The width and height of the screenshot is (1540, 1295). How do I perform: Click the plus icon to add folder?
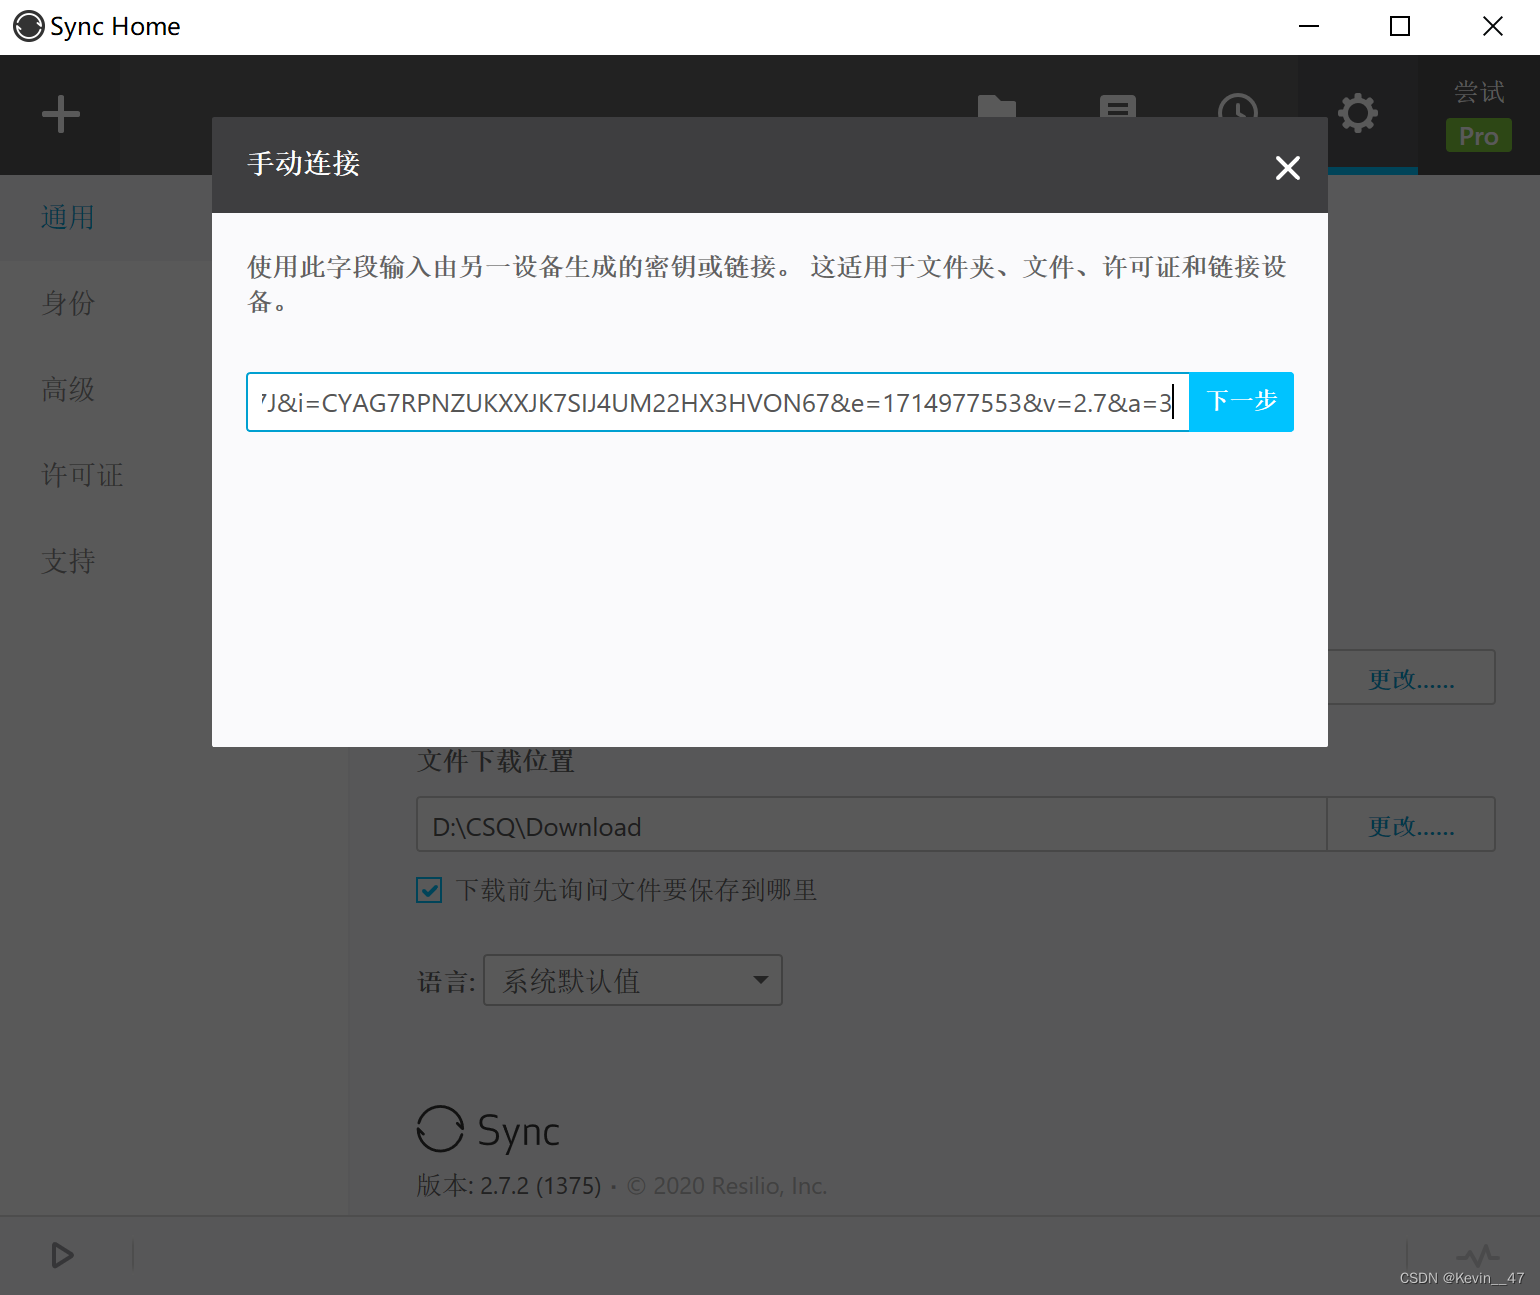click(x=61, y=114)
